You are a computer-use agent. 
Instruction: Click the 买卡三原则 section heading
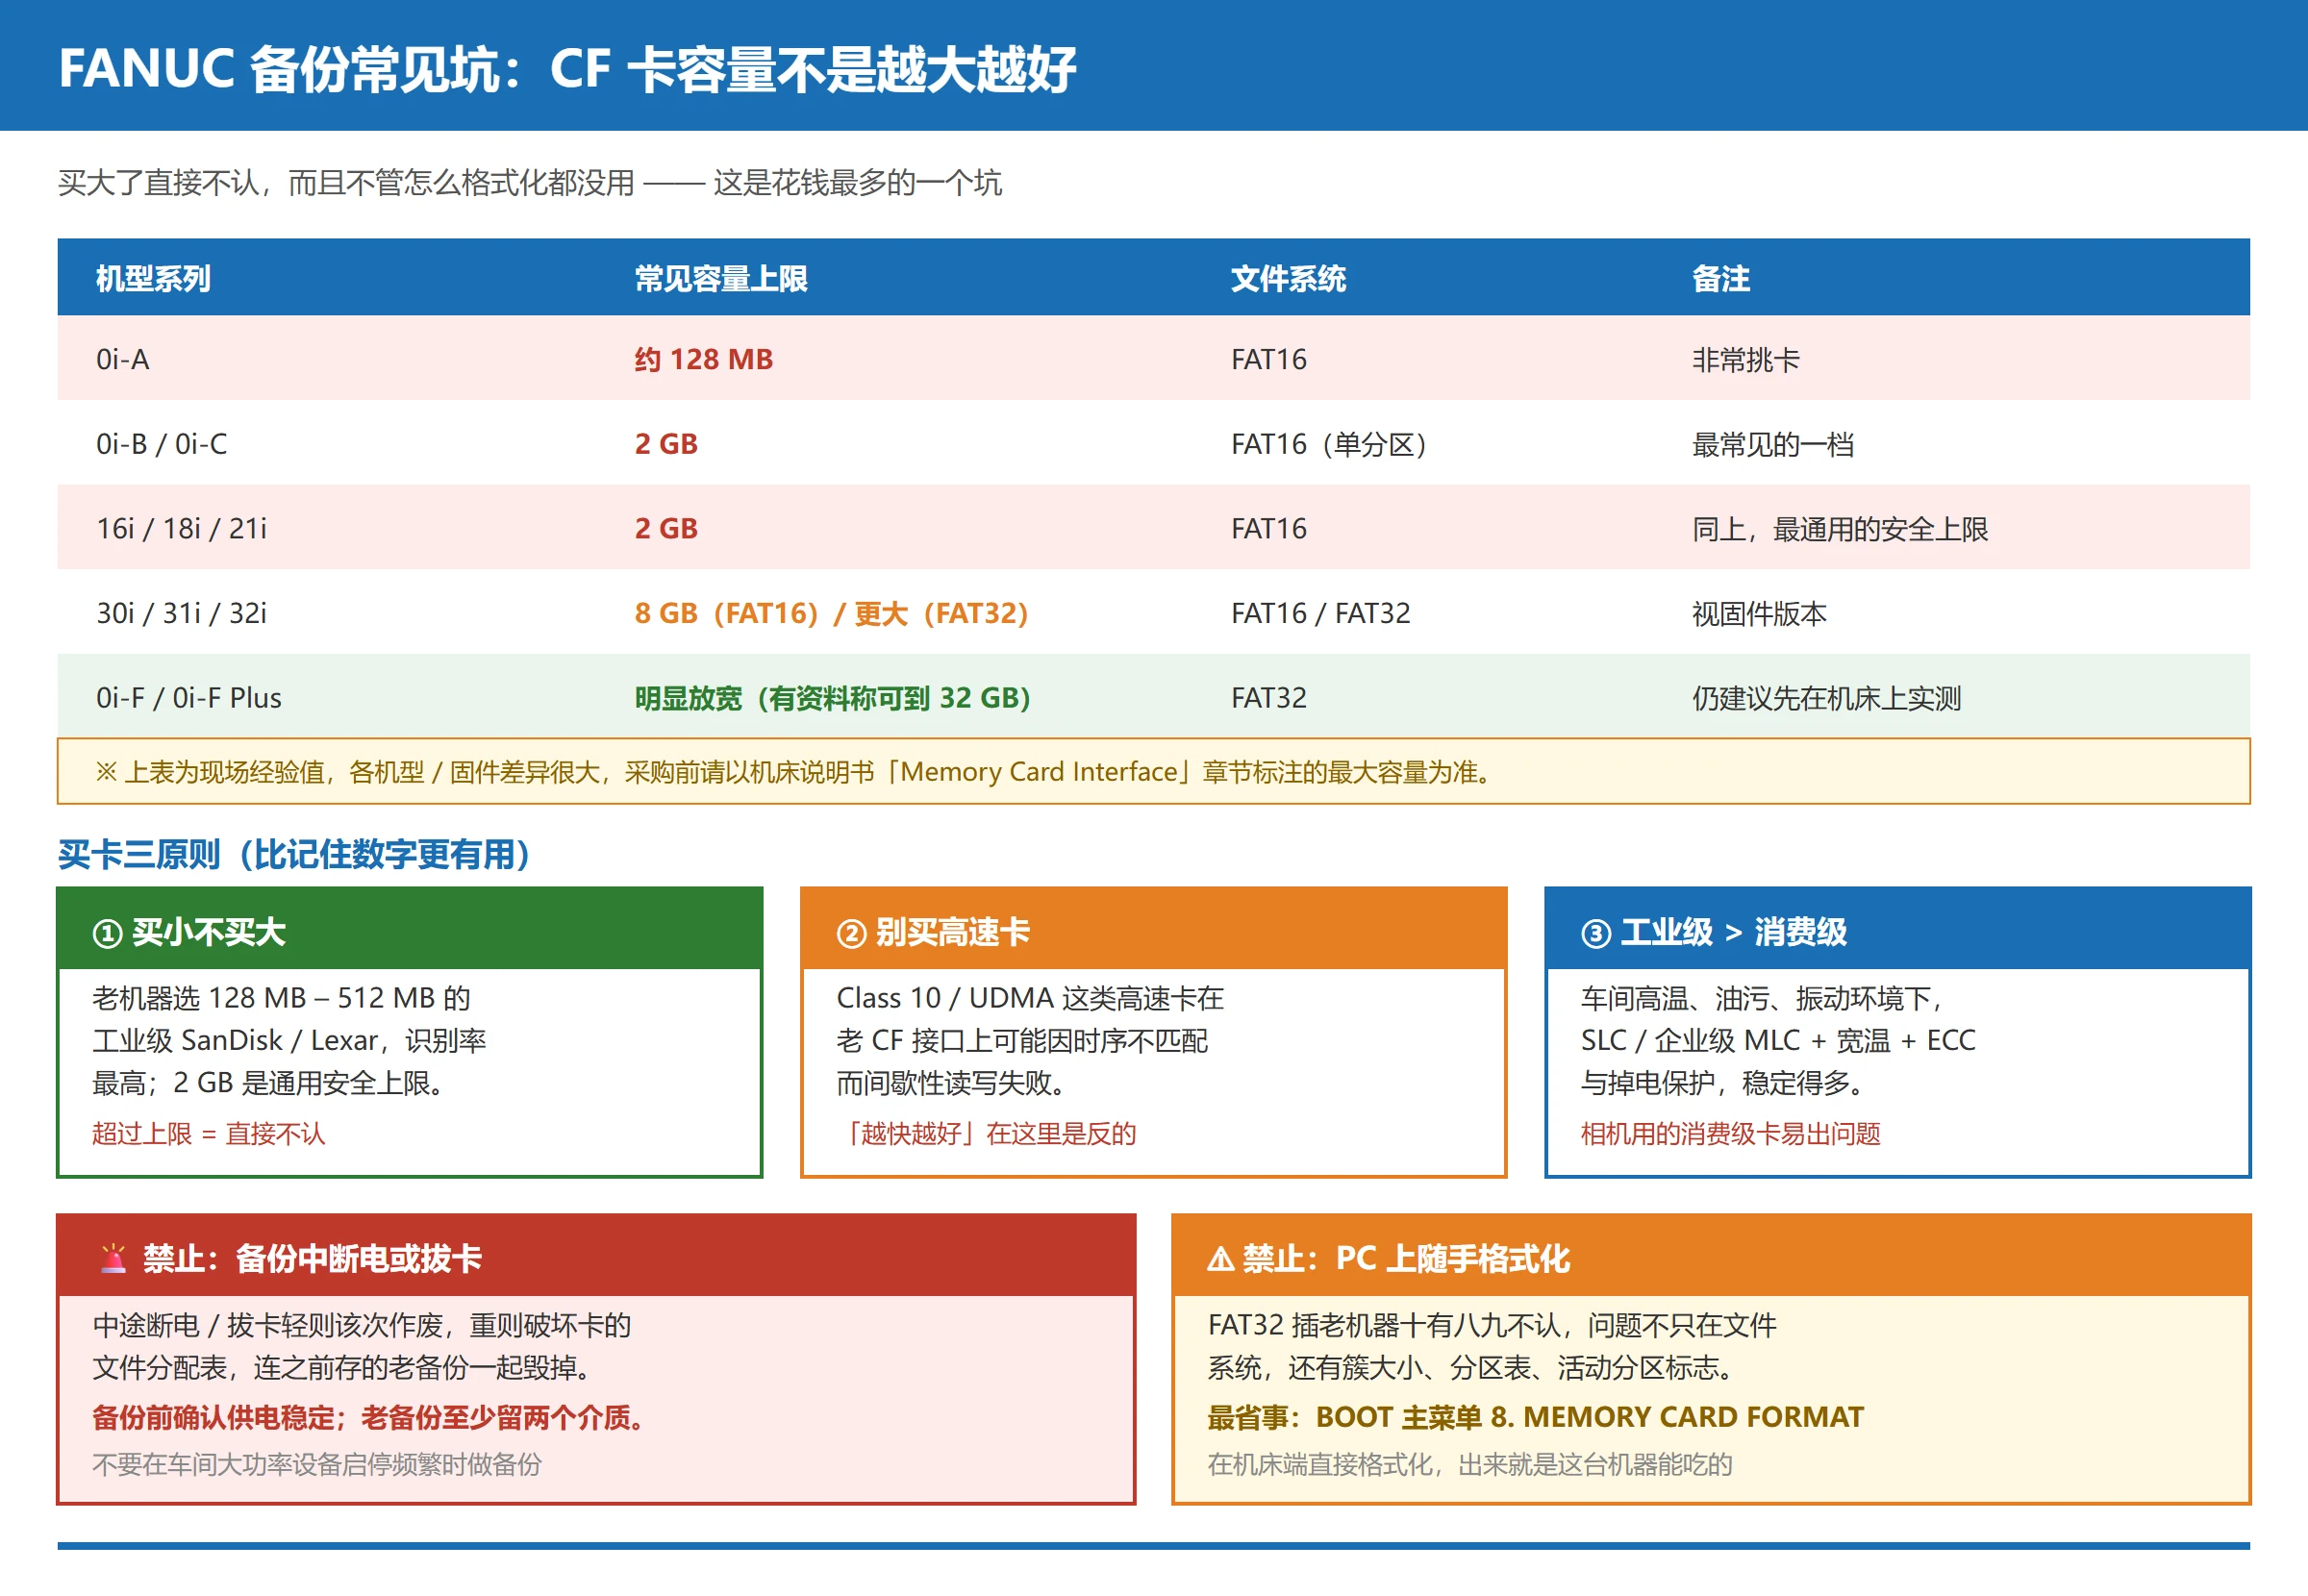click(x=294, y=854)
